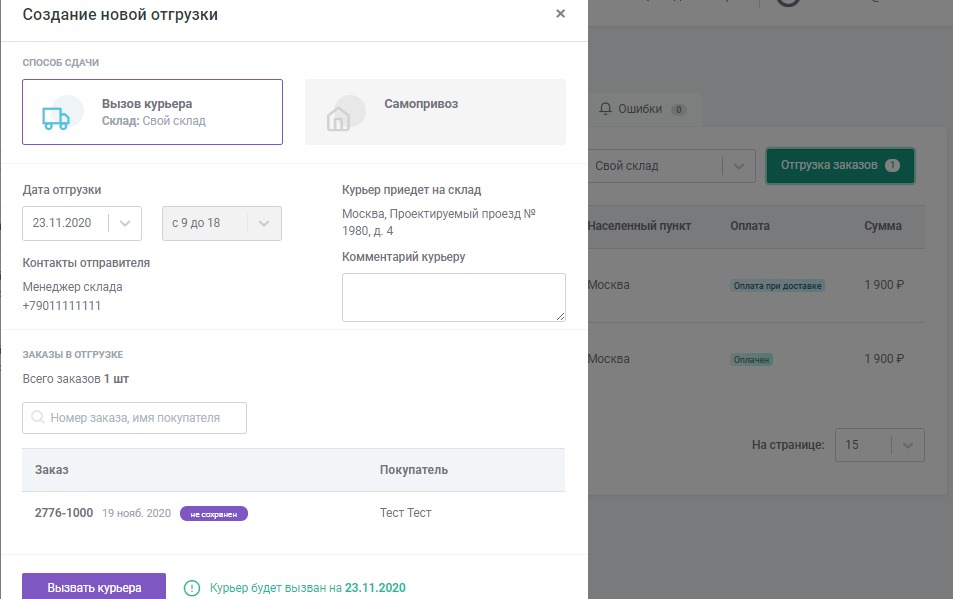Screen dimensions: 953x599
Task: Open the shipment date dropdown 23.11.2020
Action: 82,223
